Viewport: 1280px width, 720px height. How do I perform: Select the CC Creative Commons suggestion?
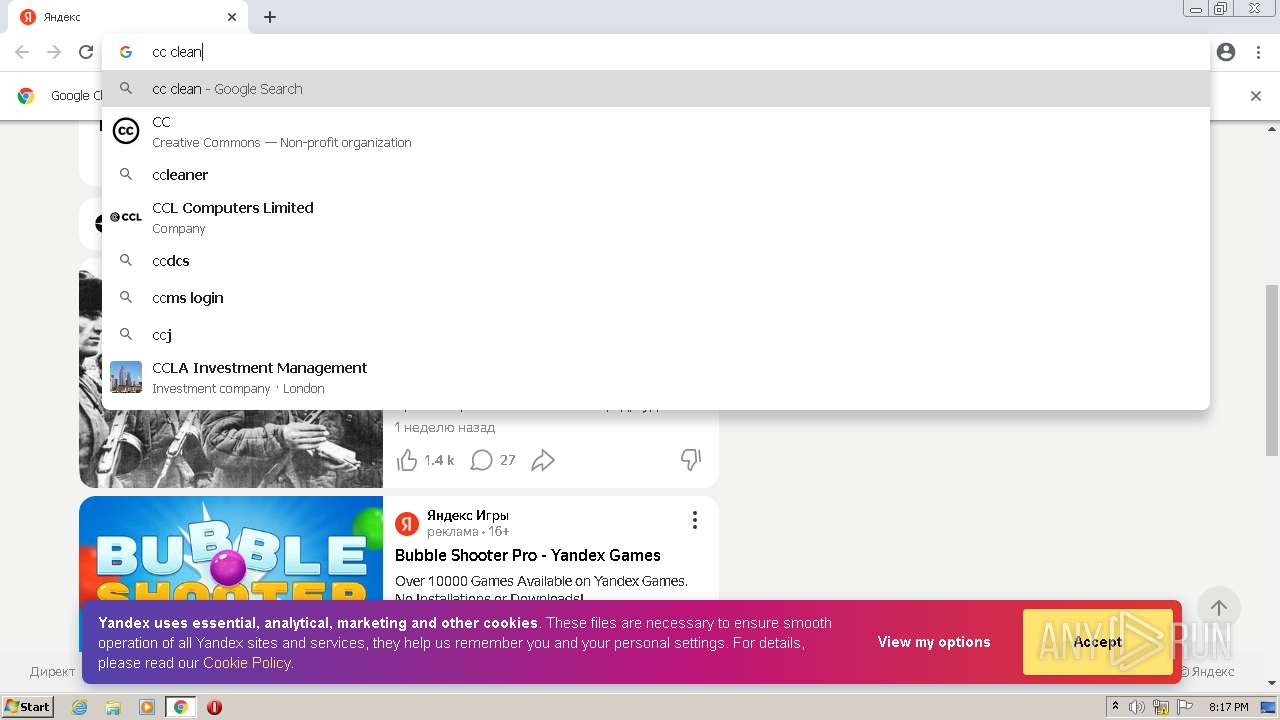[x=655, y=131]
